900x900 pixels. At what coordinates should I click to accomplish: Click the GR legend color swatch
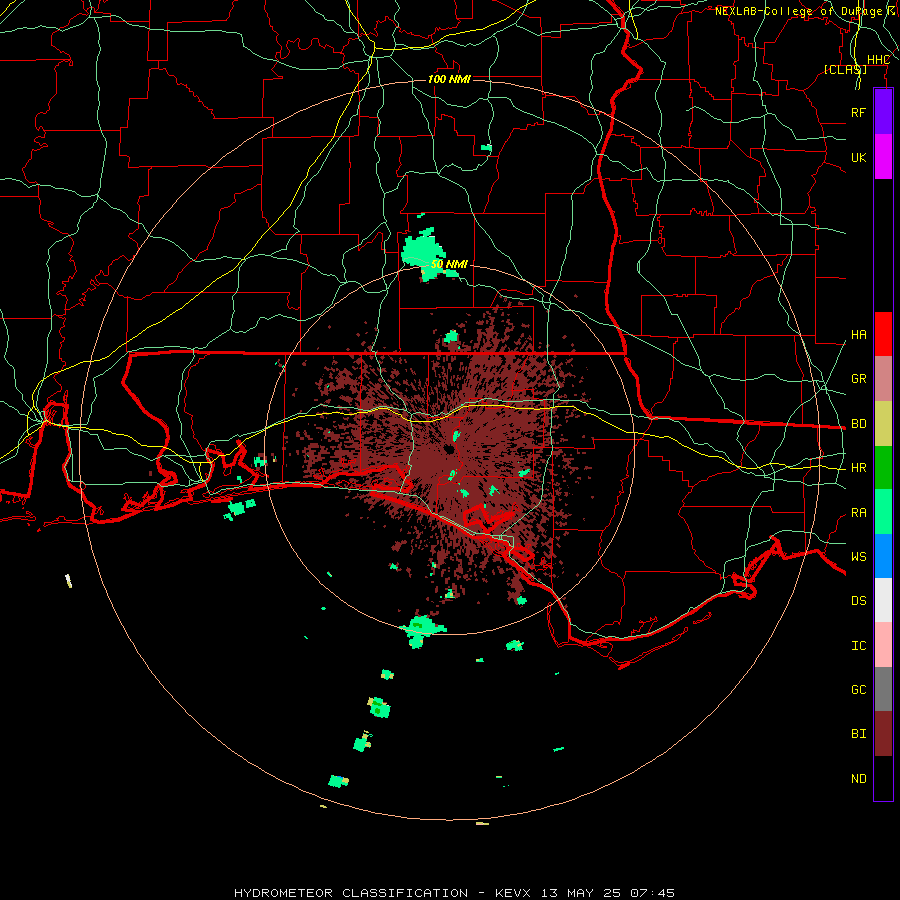point(883,379)
